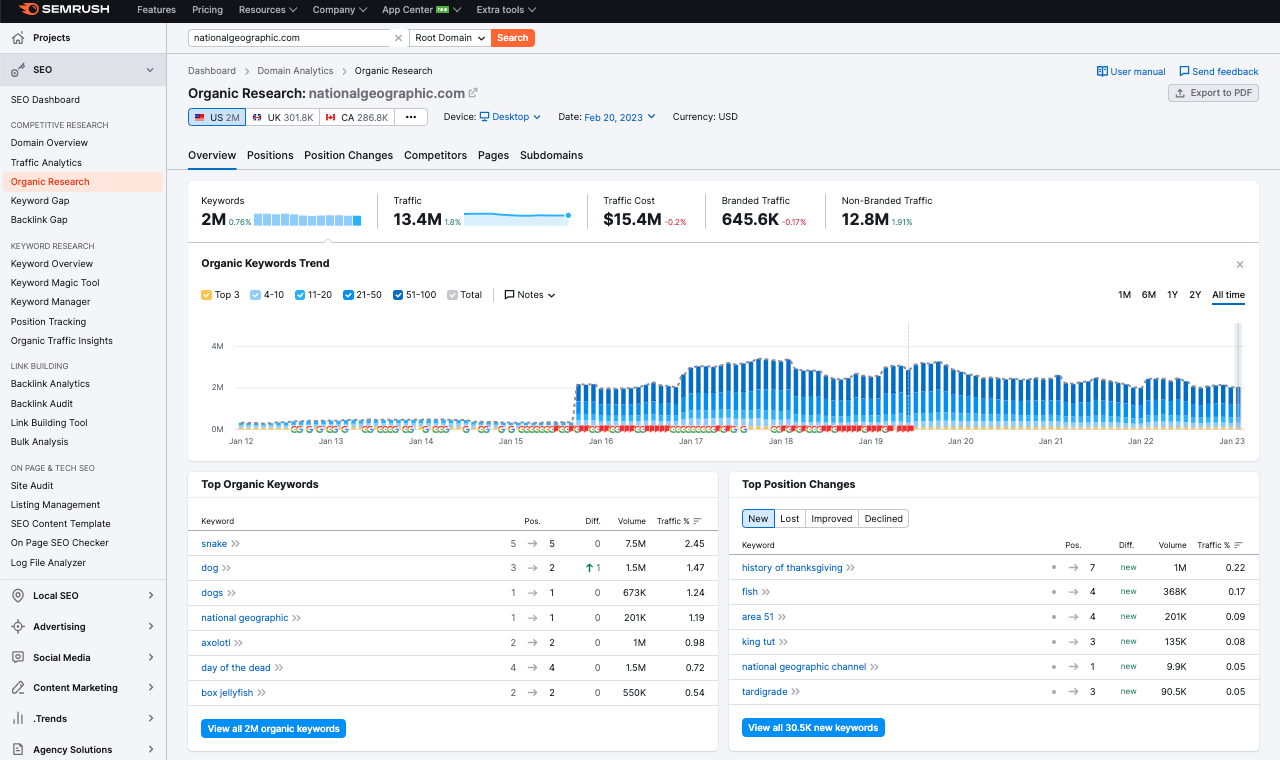
Task: Click the orange Search button
Action: click(513, 38)
